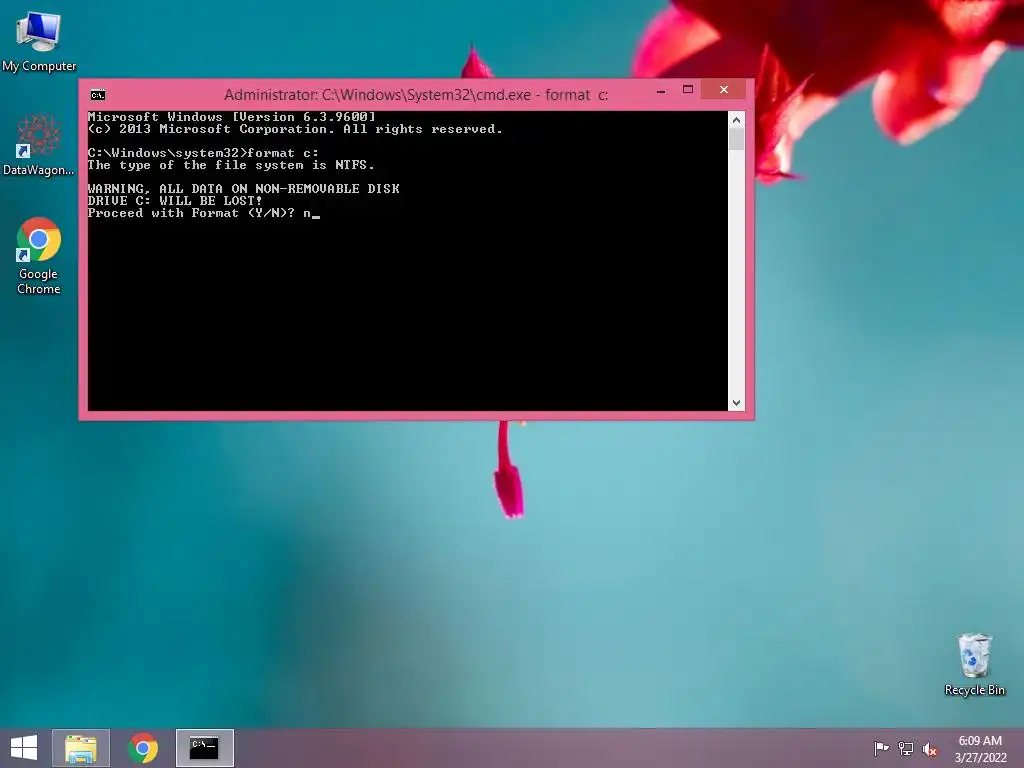Show the clock and date flyout
The width and height of the screenshot is (1024, 768).
(x=980, y=749)
